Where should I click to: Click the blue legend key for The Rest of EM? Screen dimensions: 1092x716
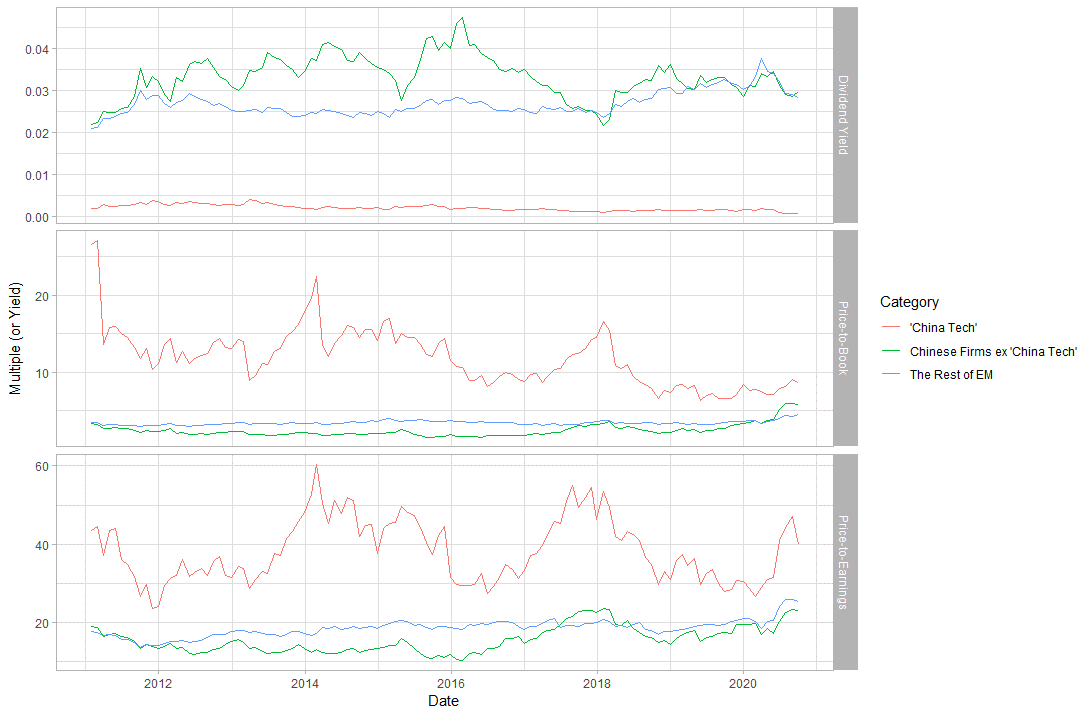pyautogui.click(x=891, y=375)
